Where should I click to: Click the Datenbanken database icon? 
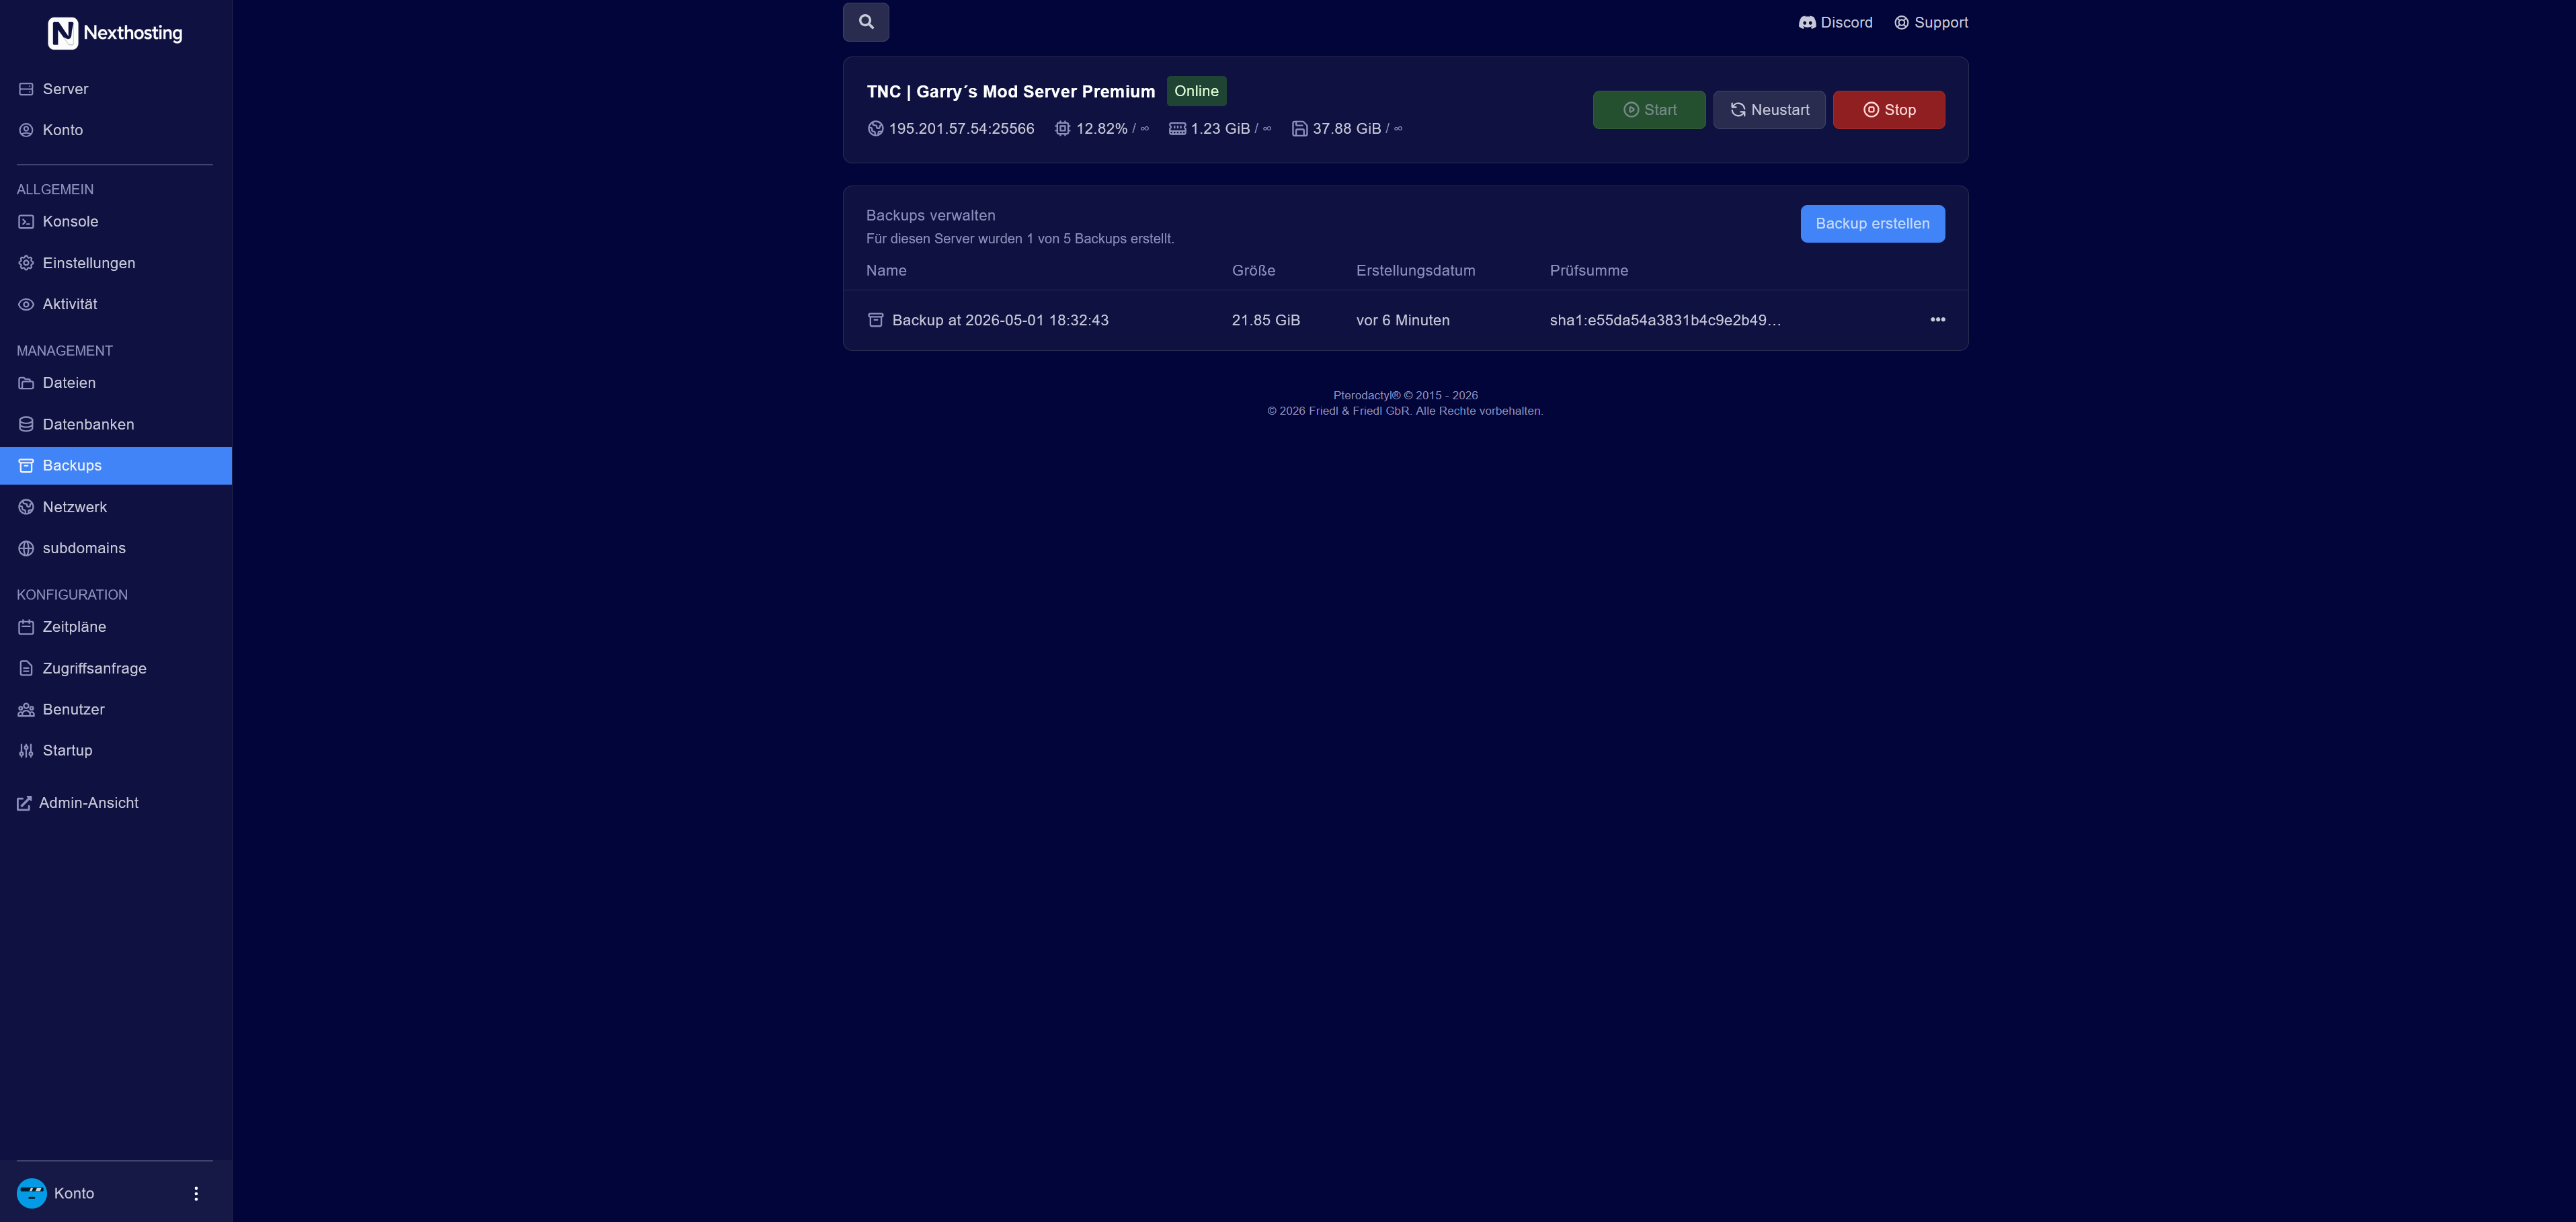[26, 424]
